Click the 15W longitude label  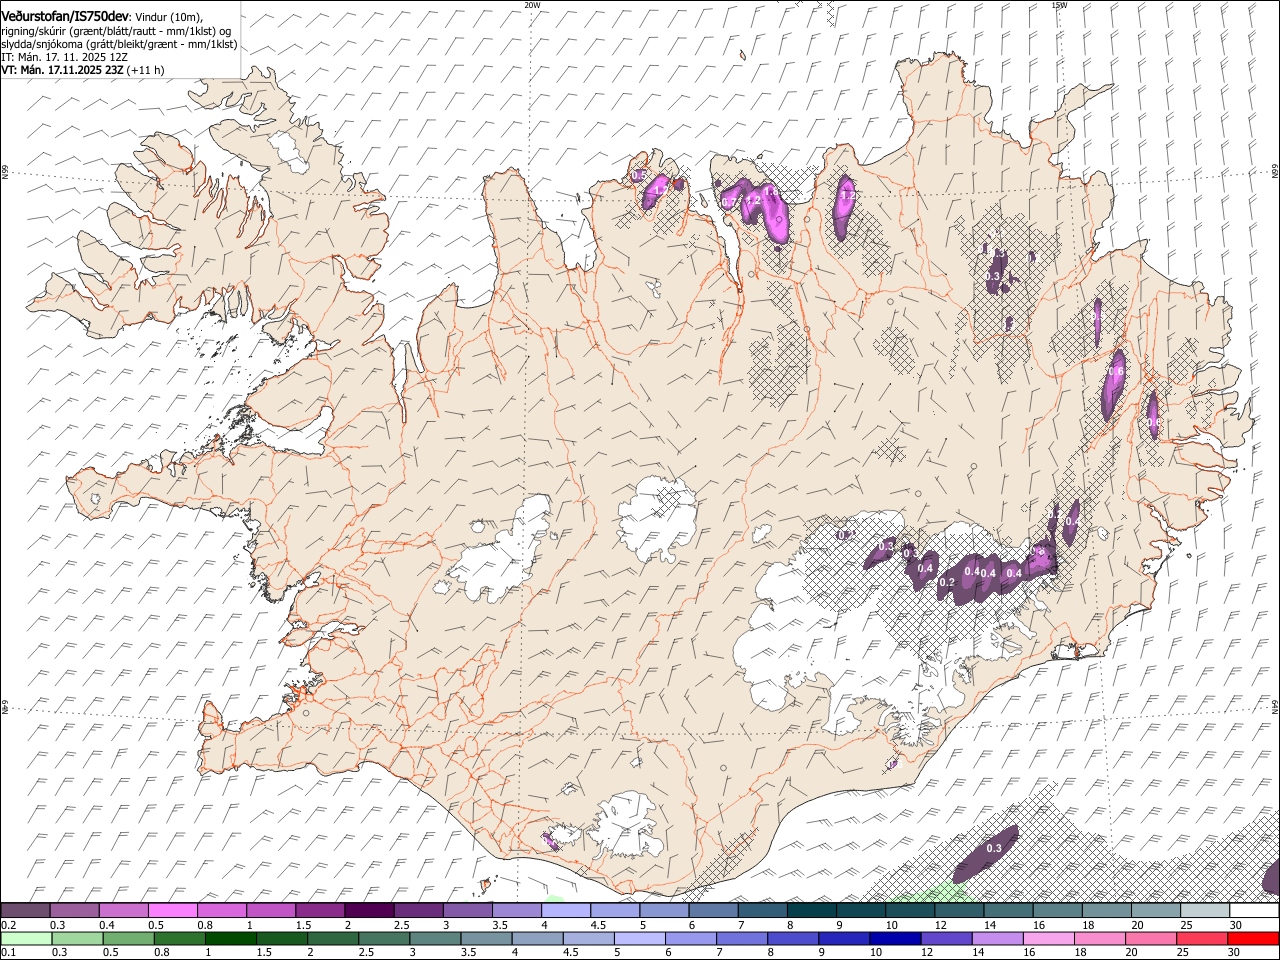click(x=1059, y=5)
